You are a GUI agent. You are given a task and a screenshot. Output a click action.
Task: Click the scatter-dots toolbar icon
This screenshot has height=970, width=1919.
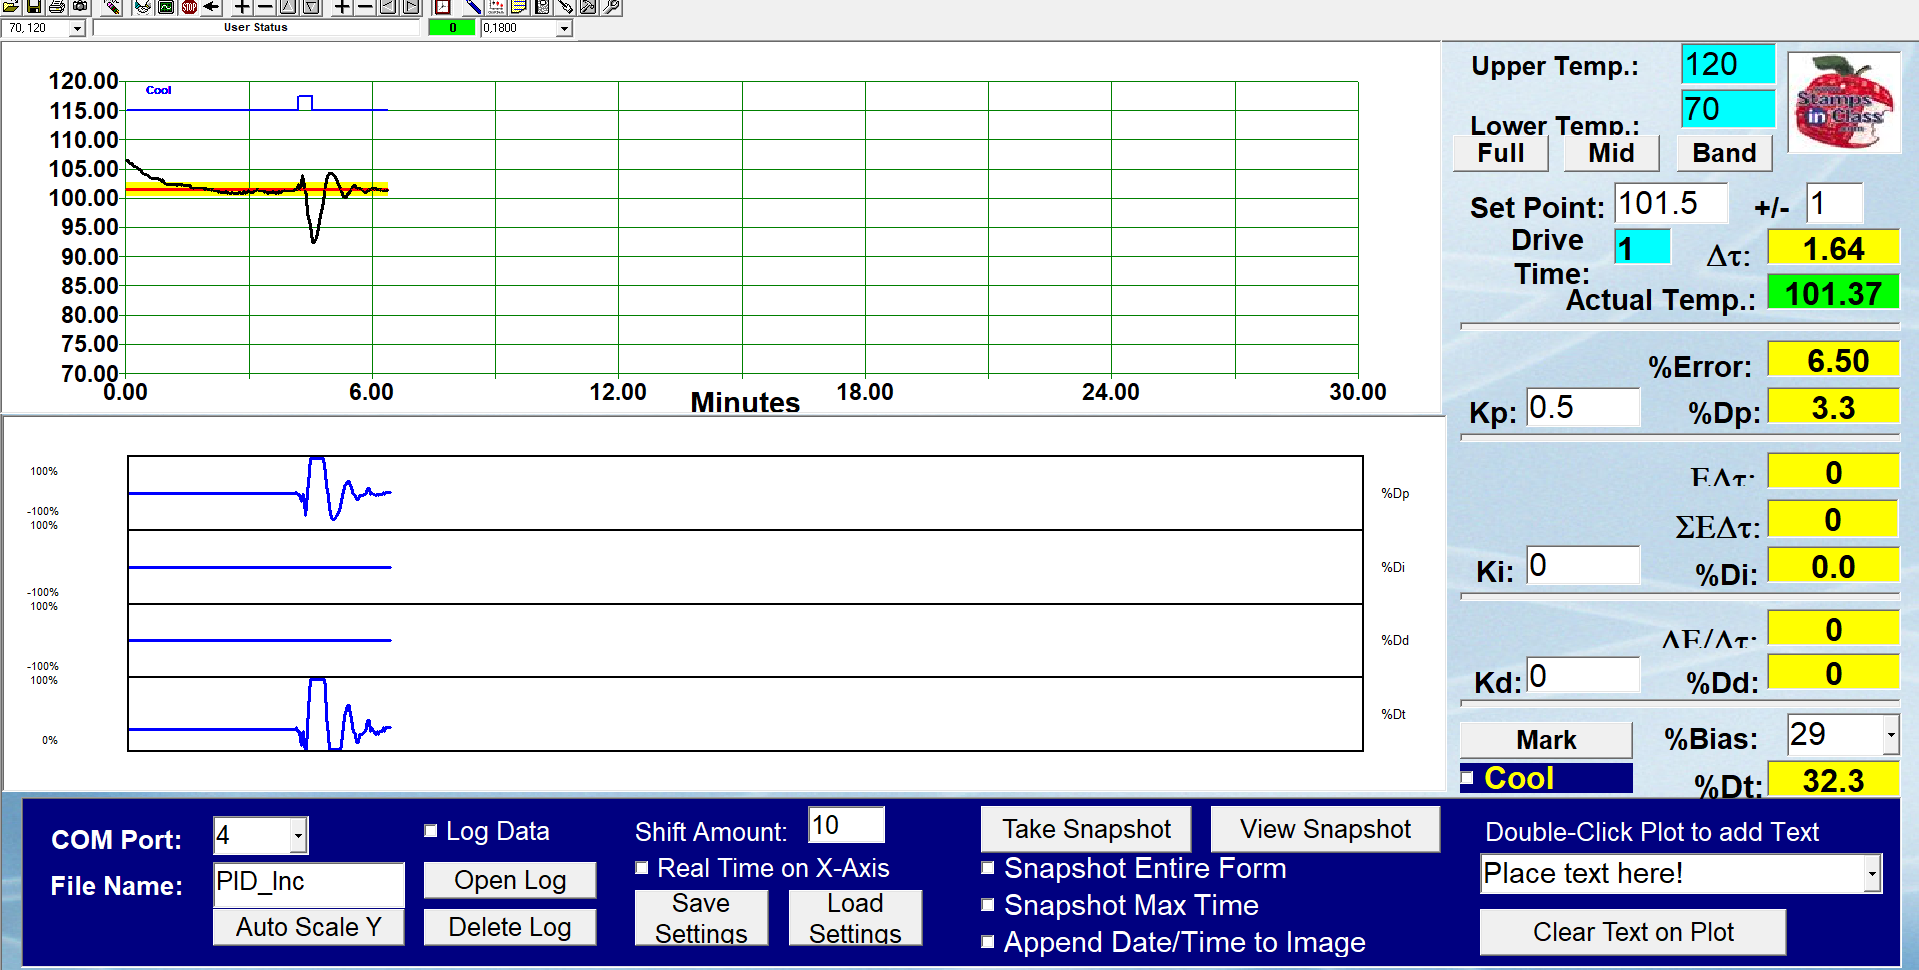(x=496, y=7)
